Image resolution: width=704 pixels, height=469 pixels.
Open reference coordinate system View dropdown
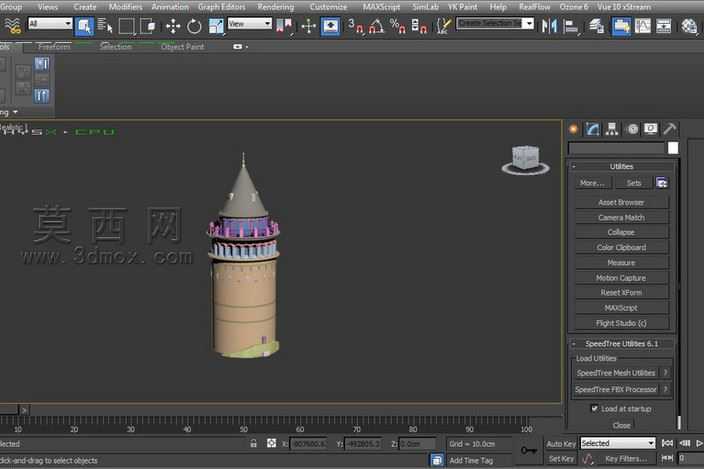click(x=250, y=23)
